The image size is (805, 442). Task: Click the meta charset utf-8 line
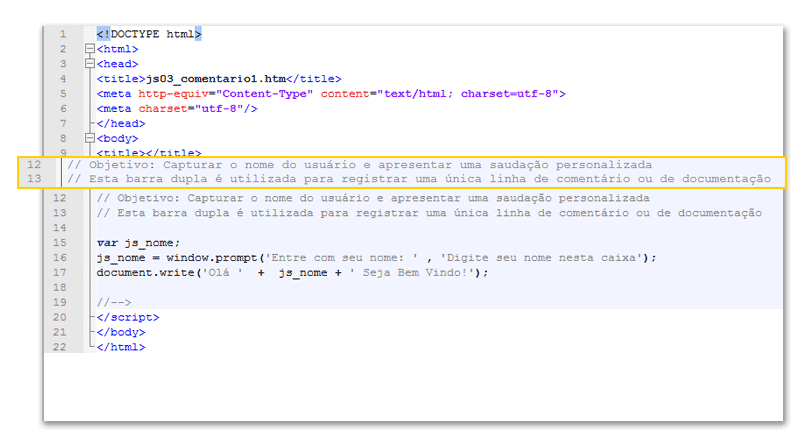coord(177,109)
